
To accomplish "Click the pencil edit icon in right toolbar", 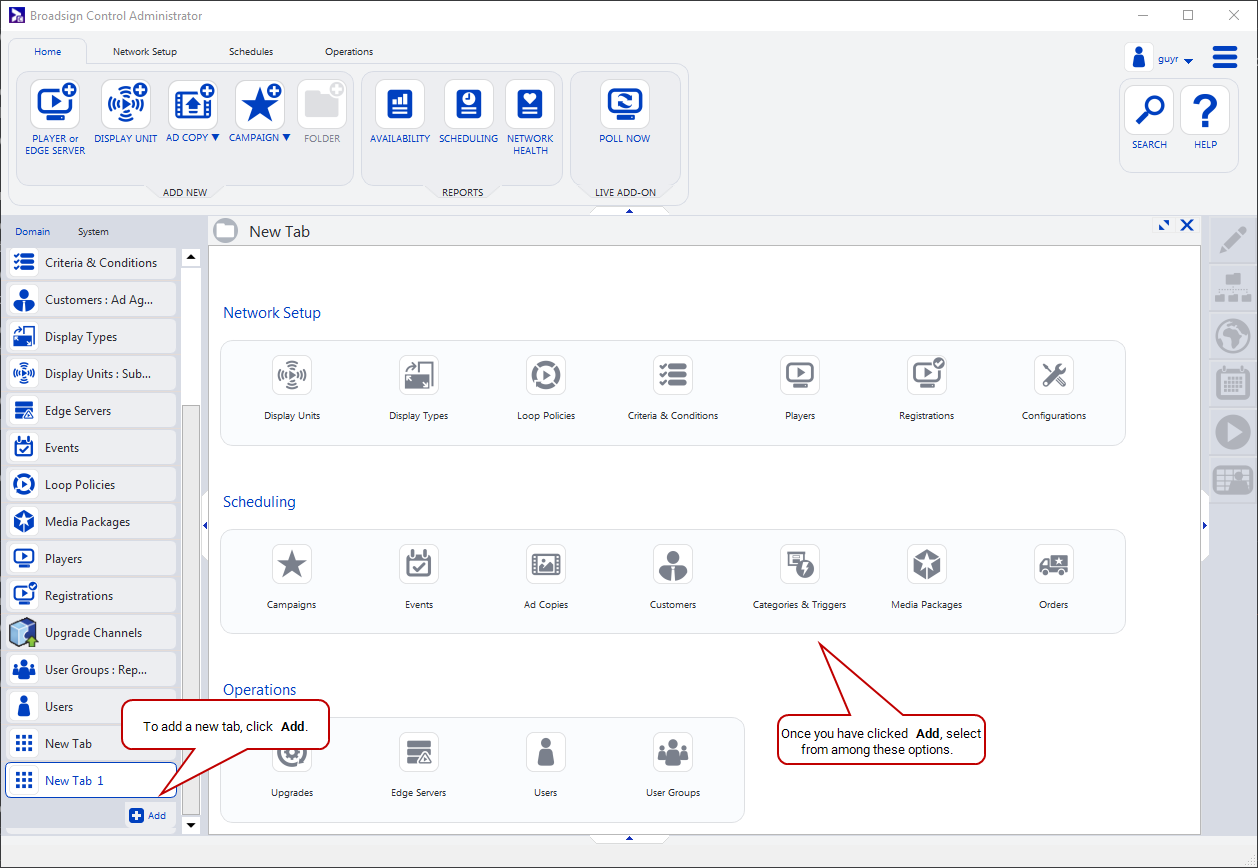I will (x=1233, y=240).
